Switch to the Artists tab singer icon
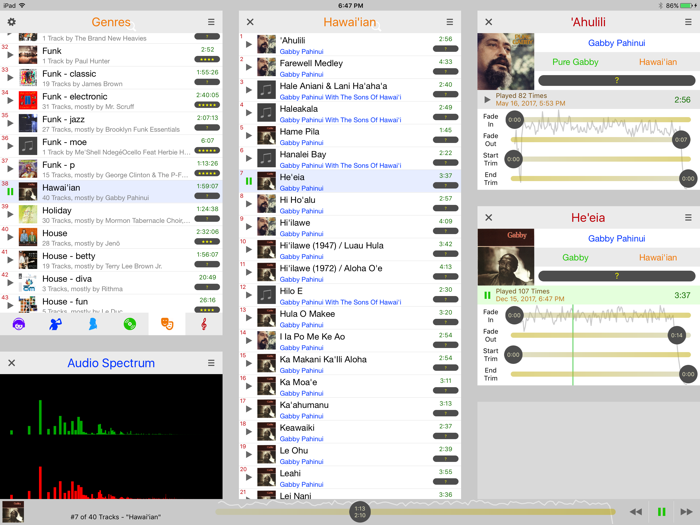 [x=55, y=324]
